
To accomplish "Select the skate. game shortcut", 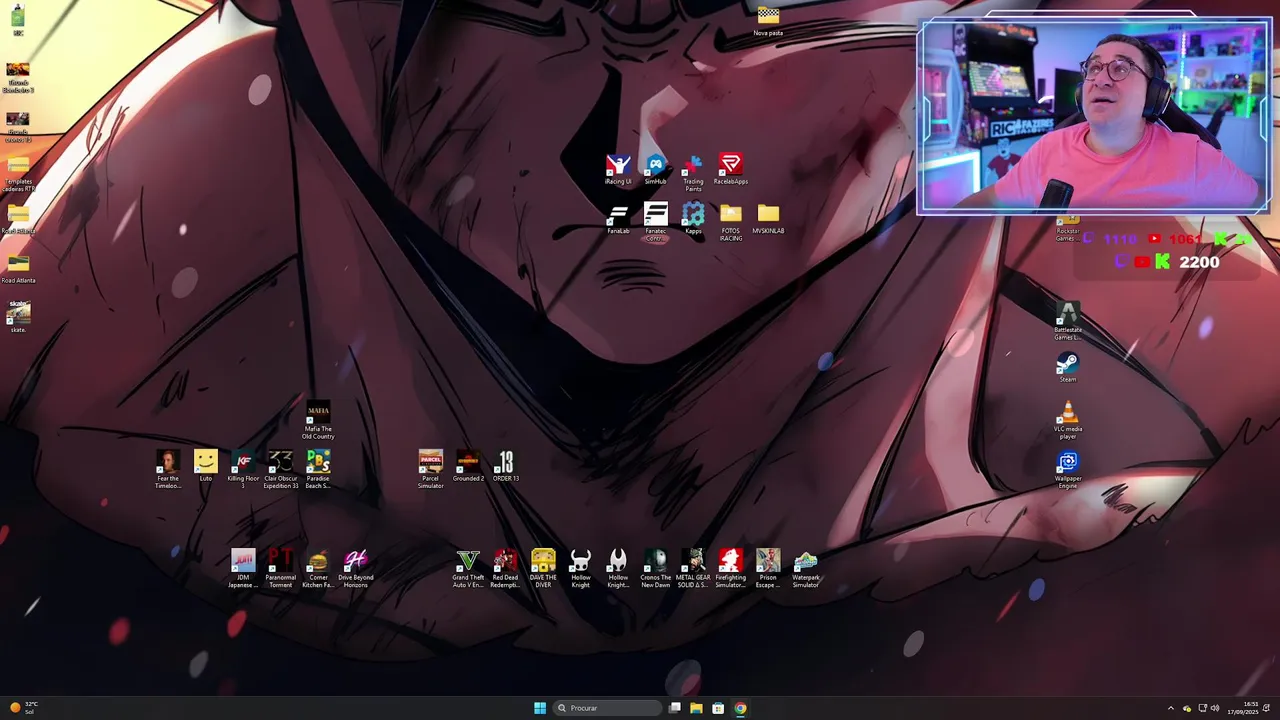I will point(18,317).
